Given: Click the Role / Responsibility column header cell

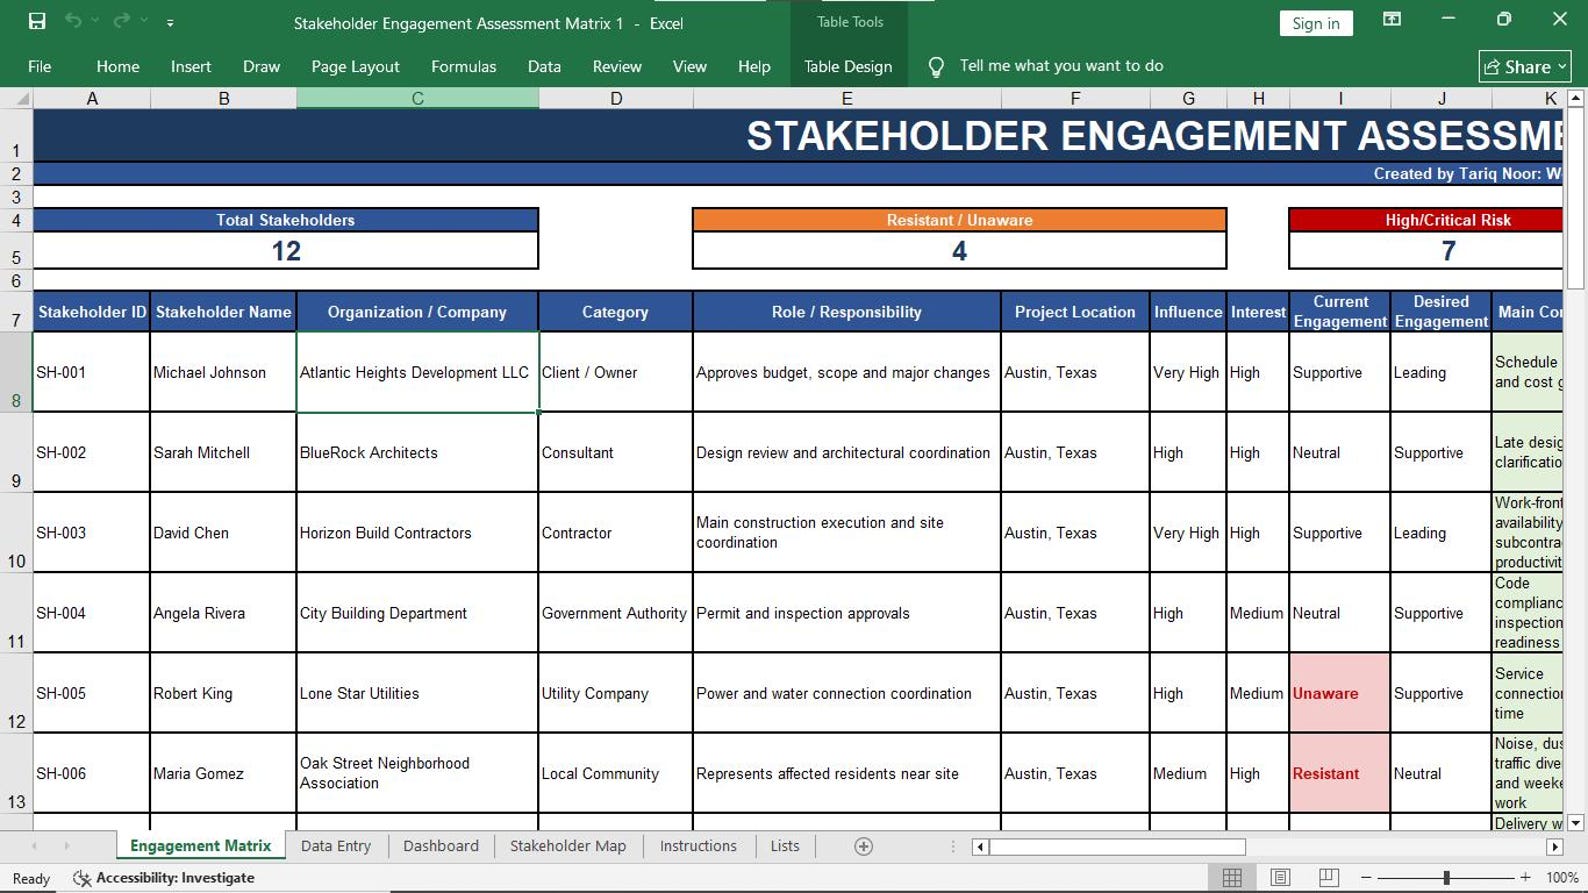Looking at the screenshot, I should (x=846, y=312).
